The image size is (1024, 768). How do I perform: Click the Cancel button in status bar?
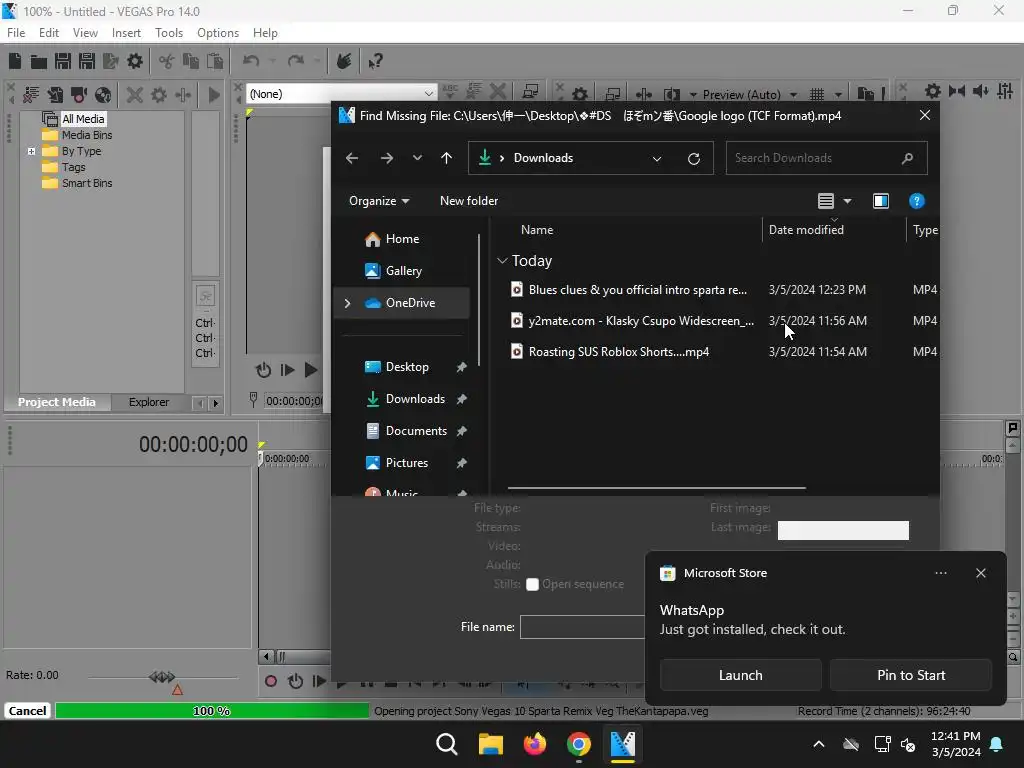point(27,711)
